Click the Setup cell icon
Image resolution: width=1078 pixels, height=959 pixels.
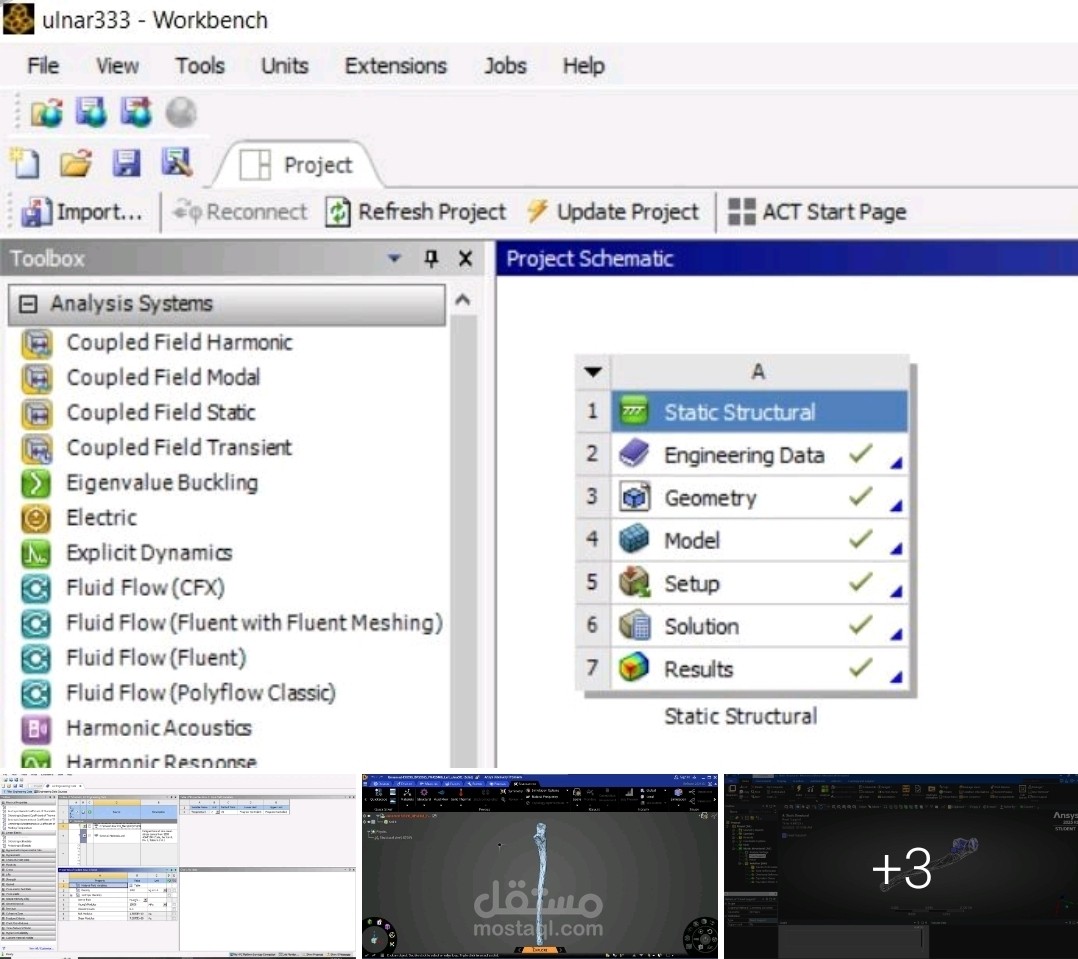pos(634,582)
